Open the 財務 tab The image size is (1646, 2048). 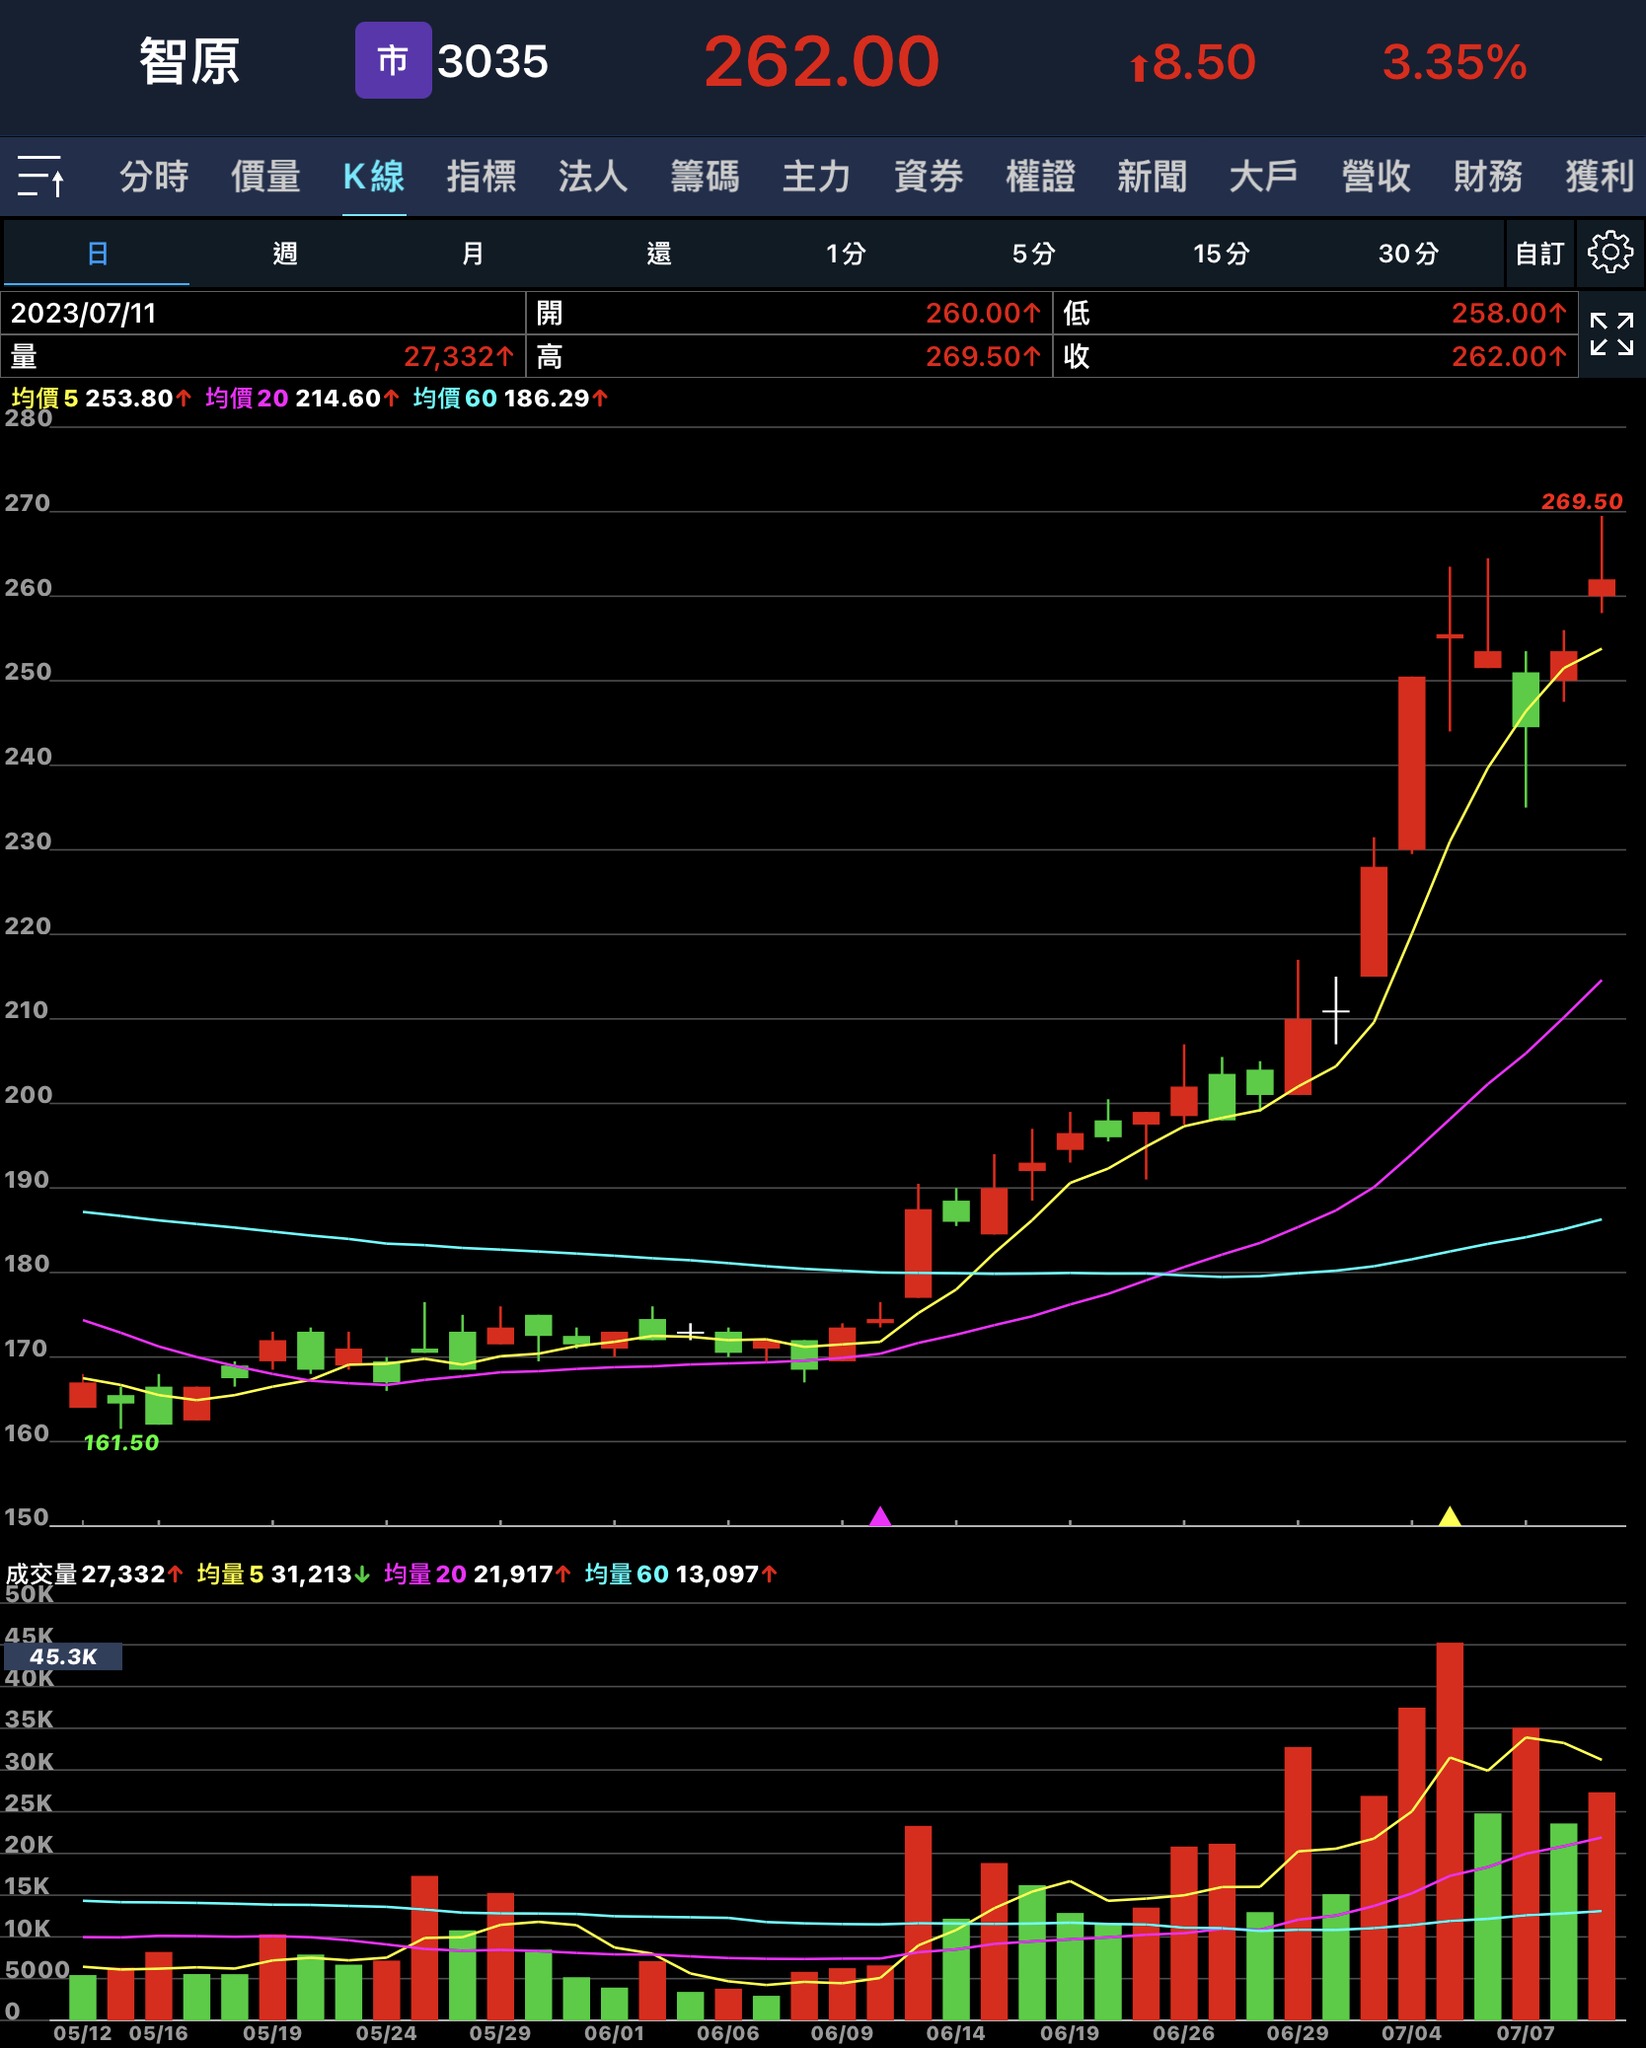(x=1488, y=177)
